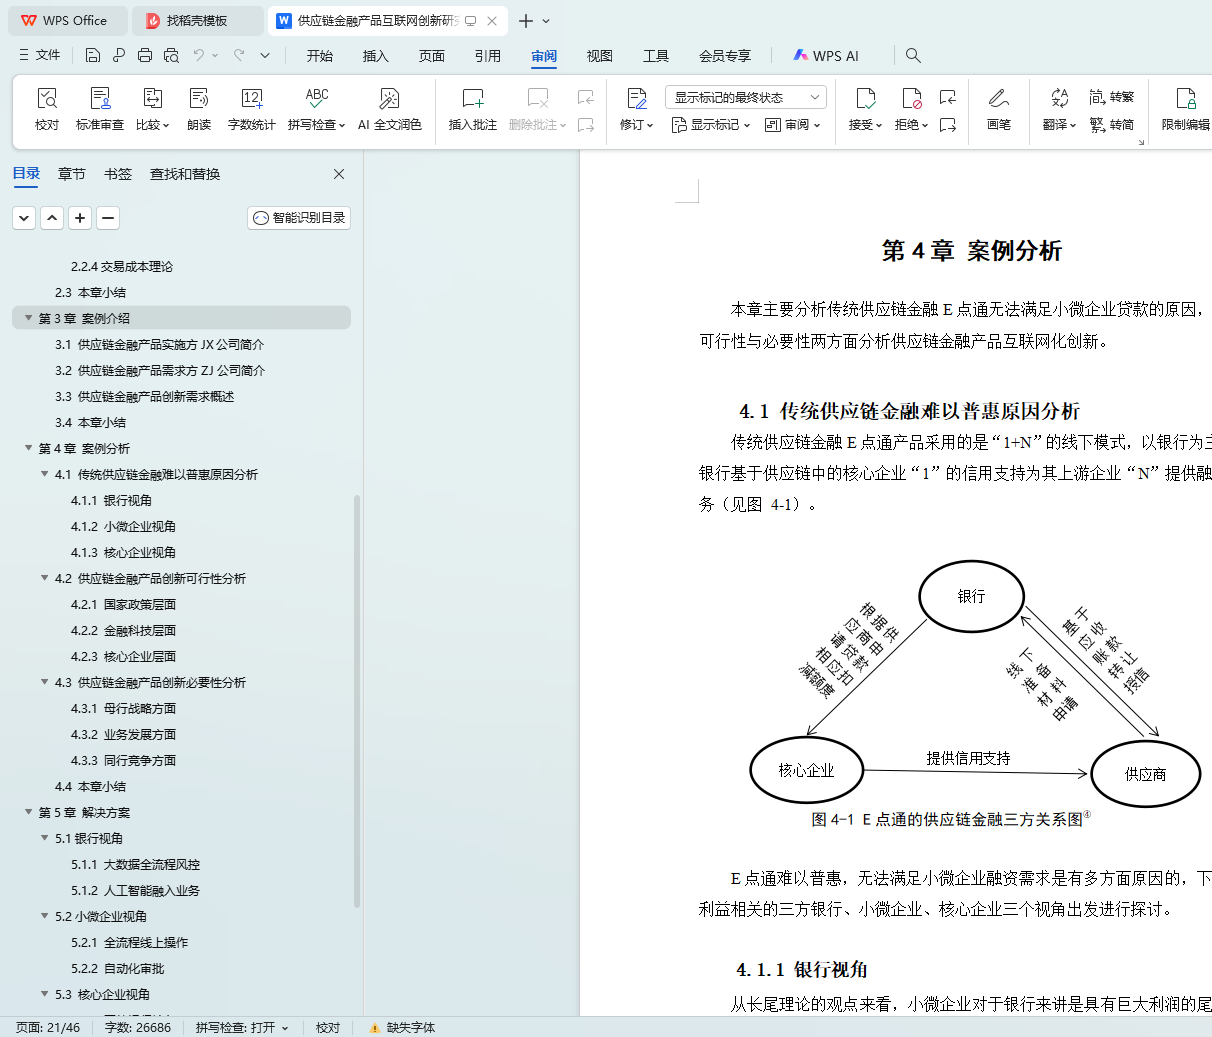Convert text with 转繁 button
Viewport: 1212px width, 1037px height.
click(x=1112, y=97)
